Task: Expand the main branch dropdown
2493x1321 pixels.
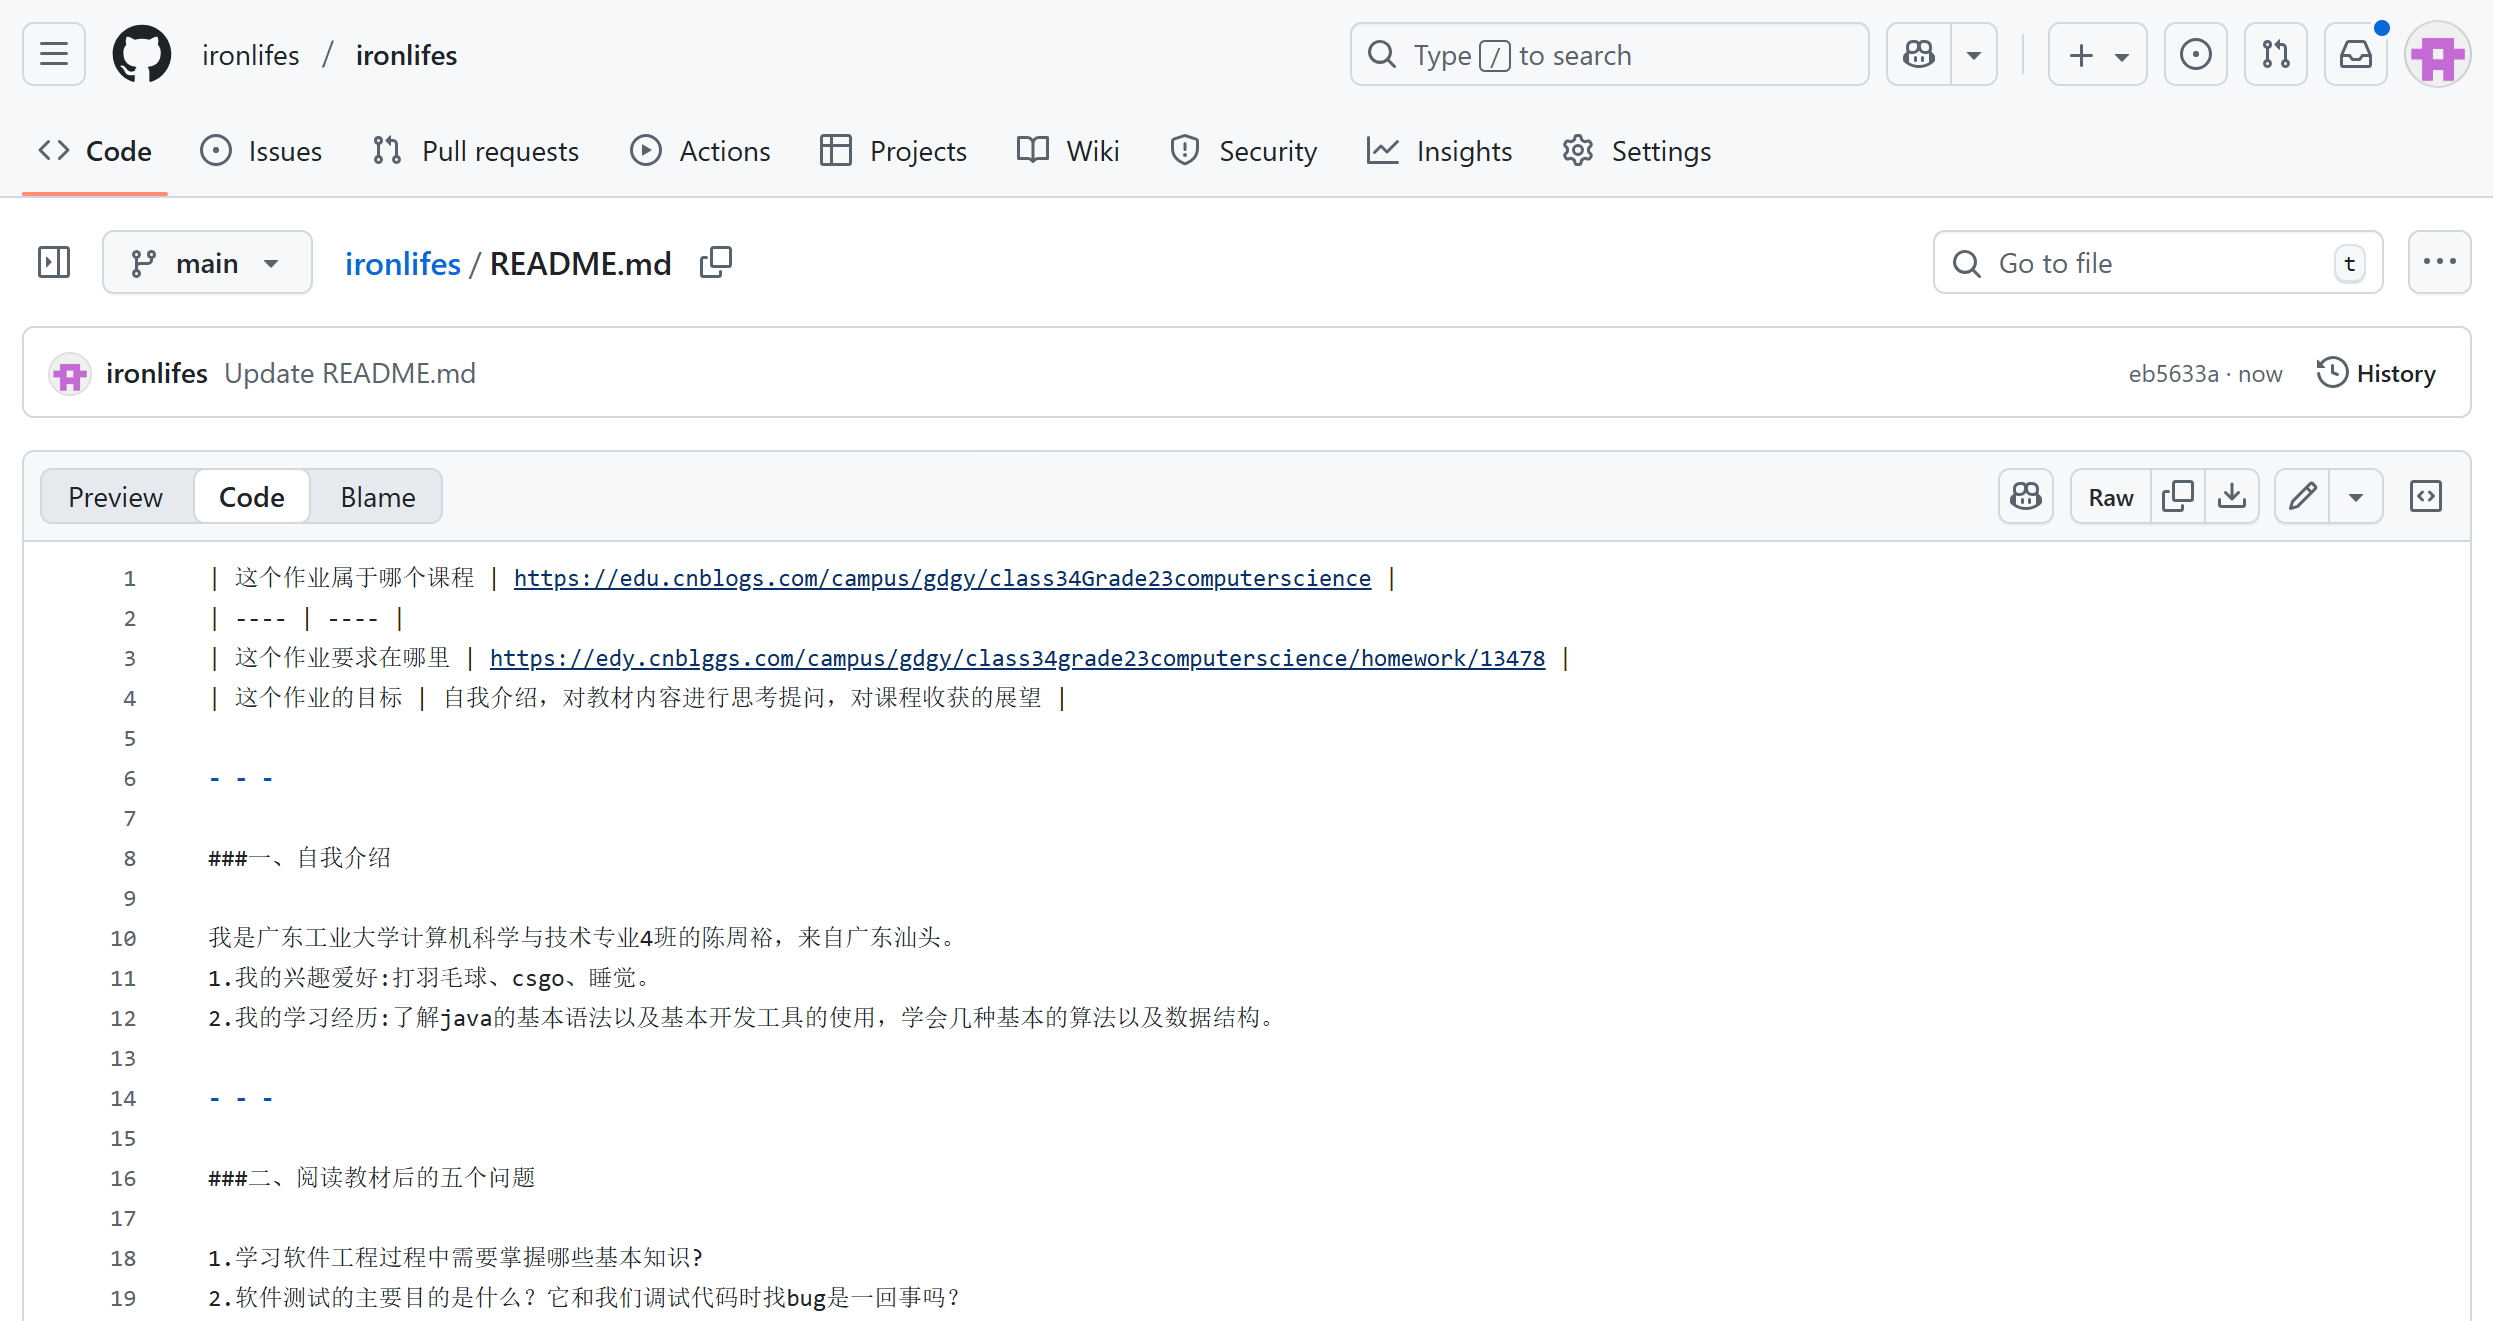Action: click(x=207, y=263)
